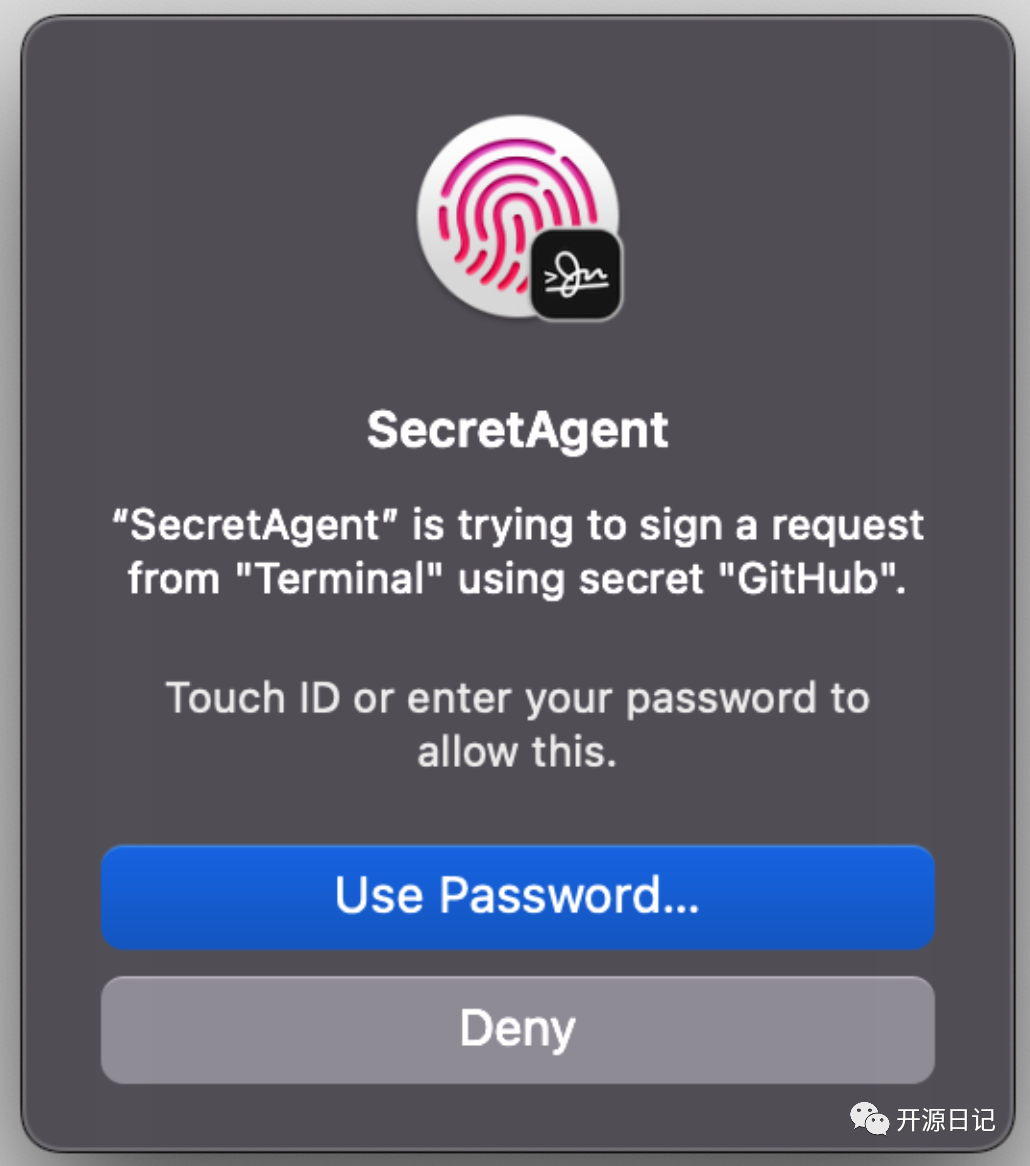Click the "is trying to sign a request" text
Image resolution: width=1030 pixels, height=1166 pixels.
click(668, 525)
